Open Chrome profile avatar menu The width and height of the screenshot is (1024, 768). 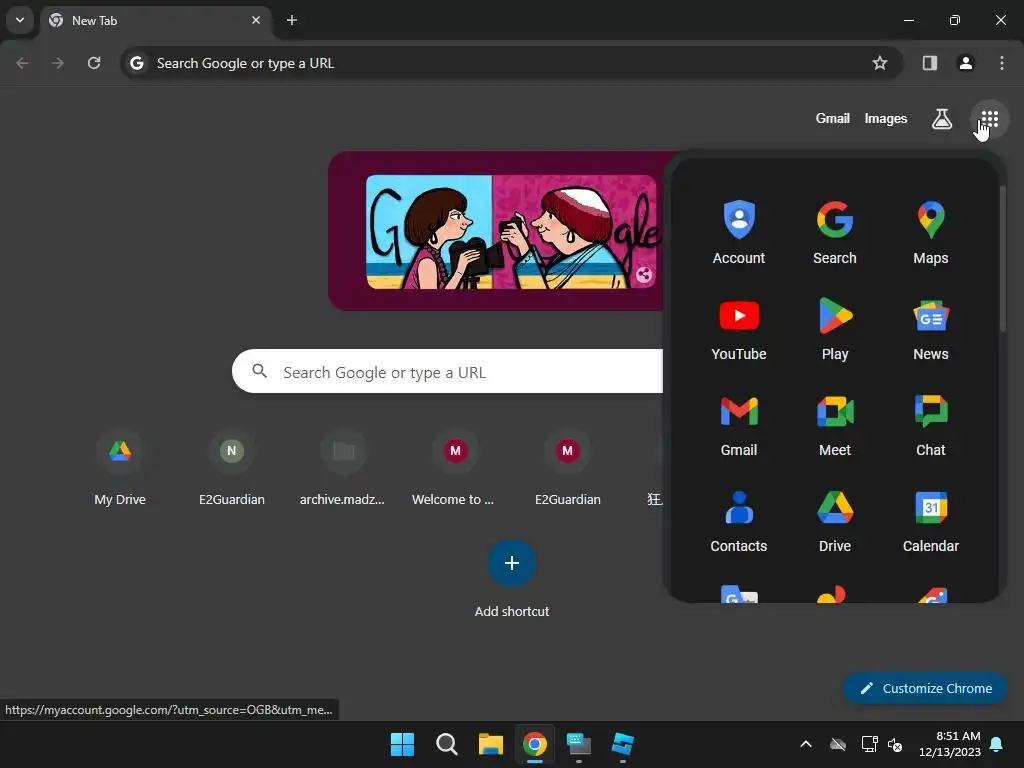point(965,63)
